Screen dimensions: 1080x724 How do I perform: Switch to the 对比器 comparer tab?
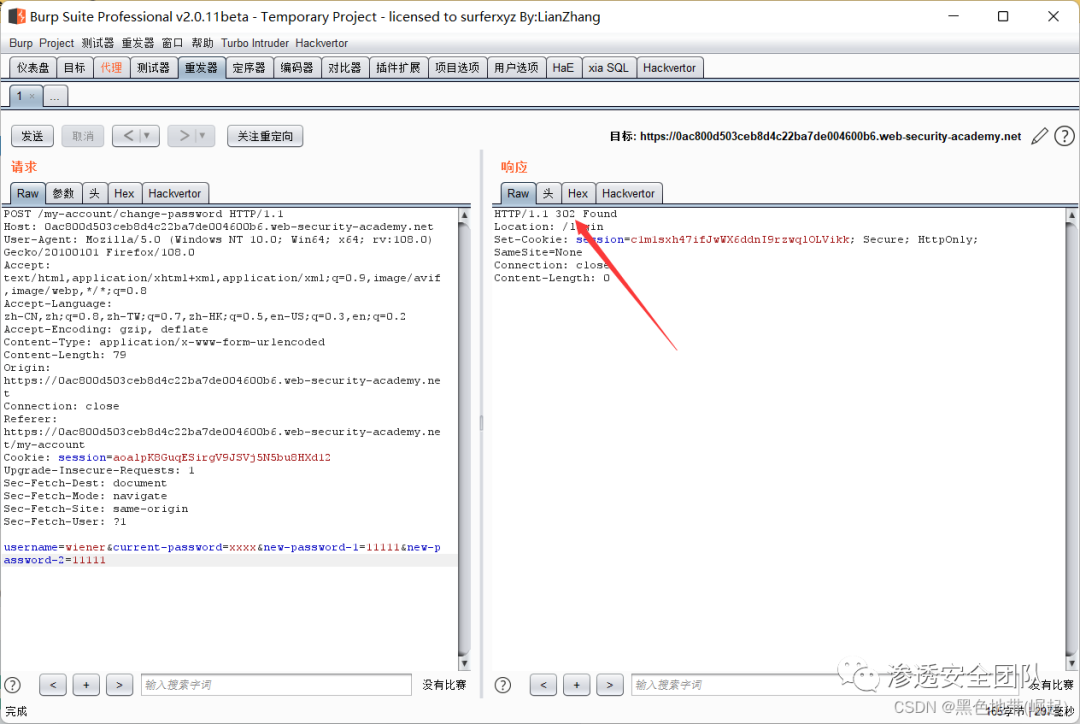coord(344,68)
